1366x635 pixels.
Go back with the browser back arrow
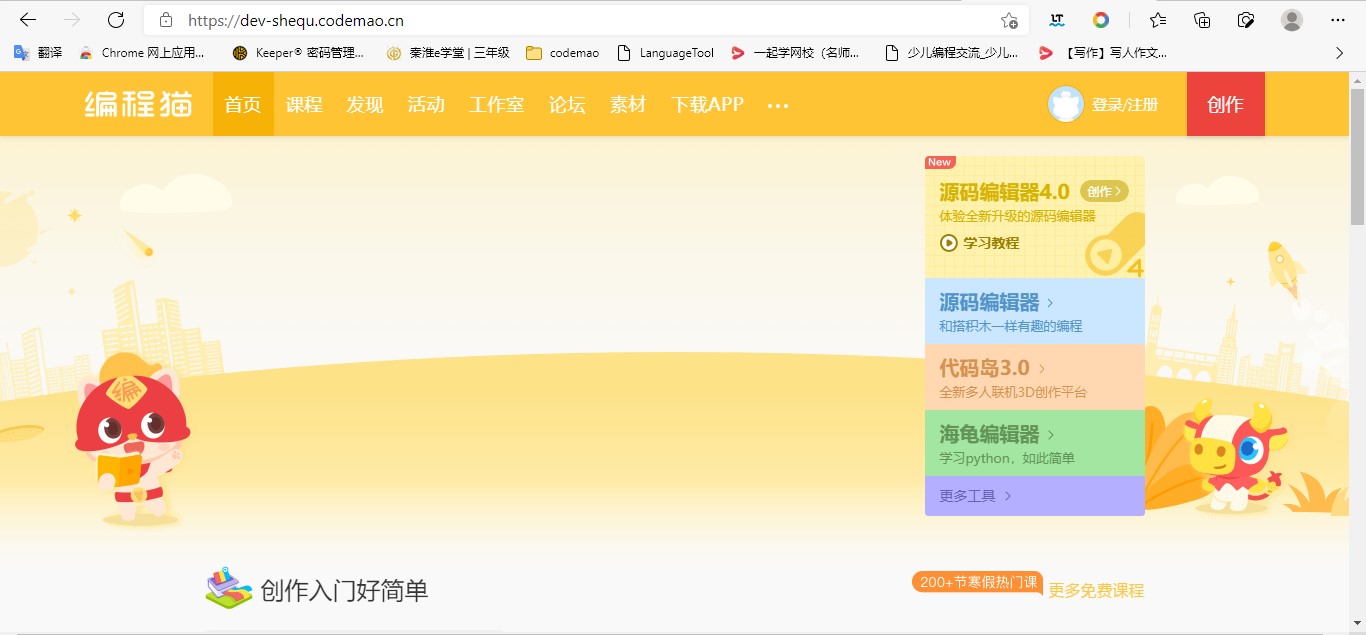[x=28, y=20]
